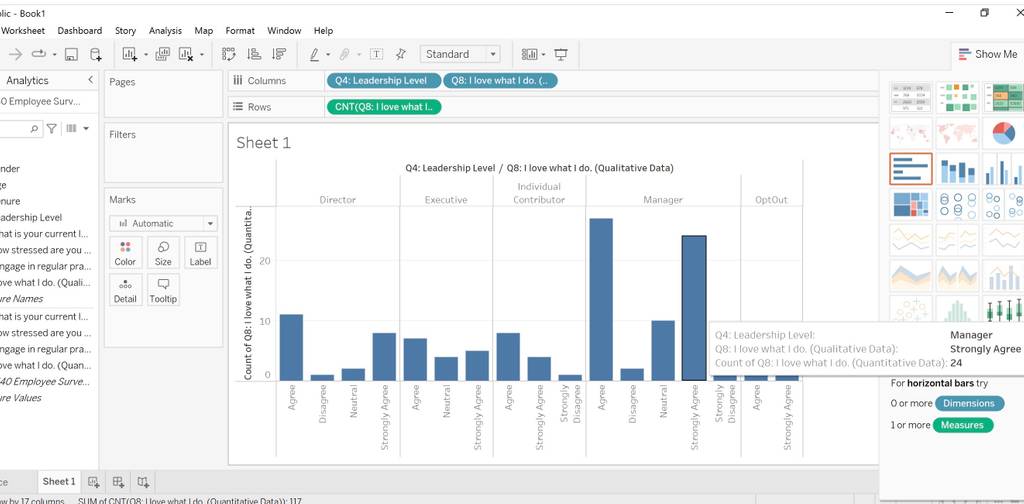The image size is (1024, 504).
Task: Click the filter icon in data pane
Action: [x=52, y=129]
